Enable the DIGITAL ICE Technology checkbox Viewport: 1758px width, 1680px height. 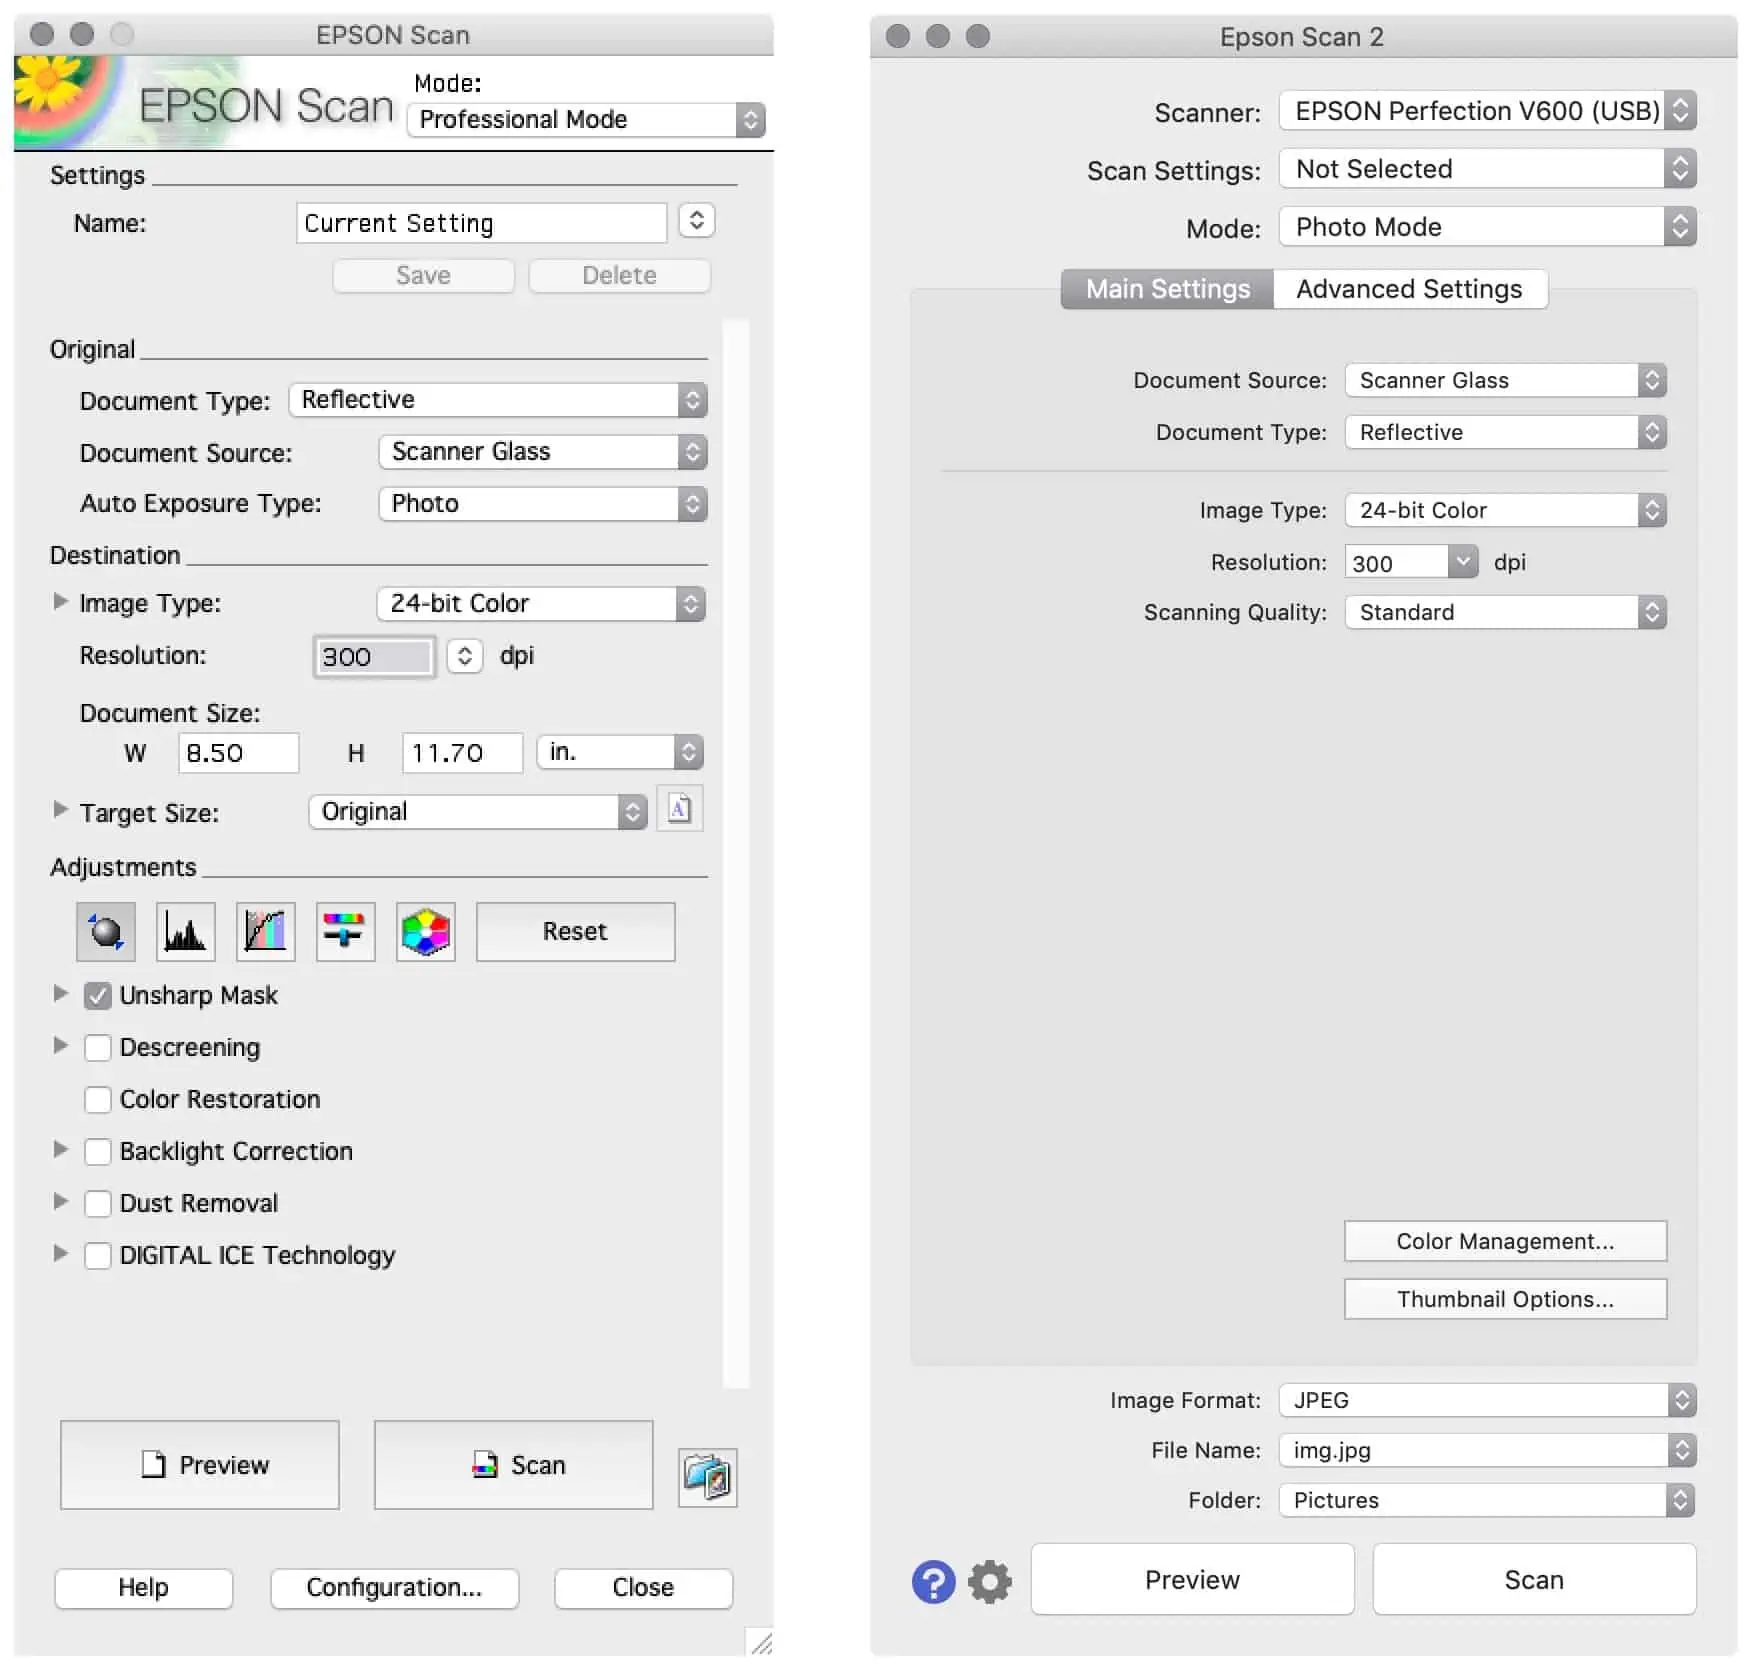(x=98, y=1256)
